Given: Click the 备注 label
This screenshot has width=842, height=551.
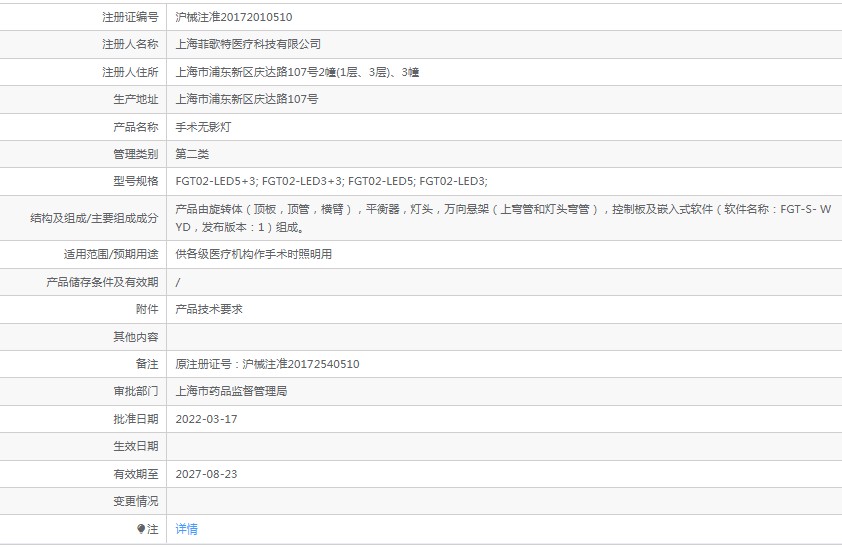Looking at the screenshot, I should click(x=147, y=364).
